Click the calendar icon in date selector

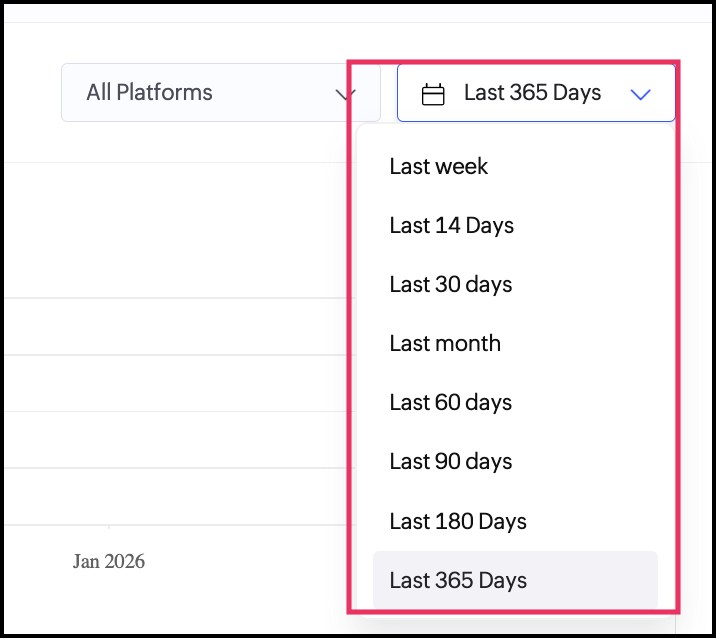pos(433,94)
